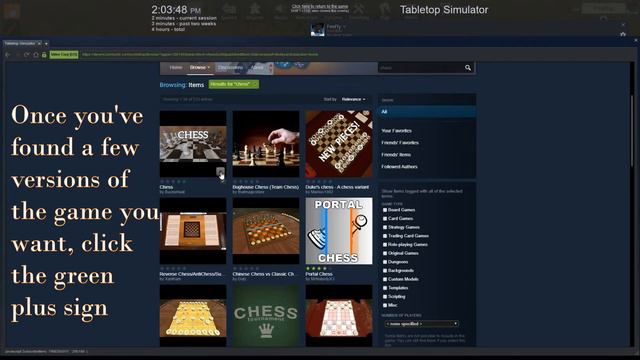Open the About tab
Screen dimensions: 640x360
257,68
